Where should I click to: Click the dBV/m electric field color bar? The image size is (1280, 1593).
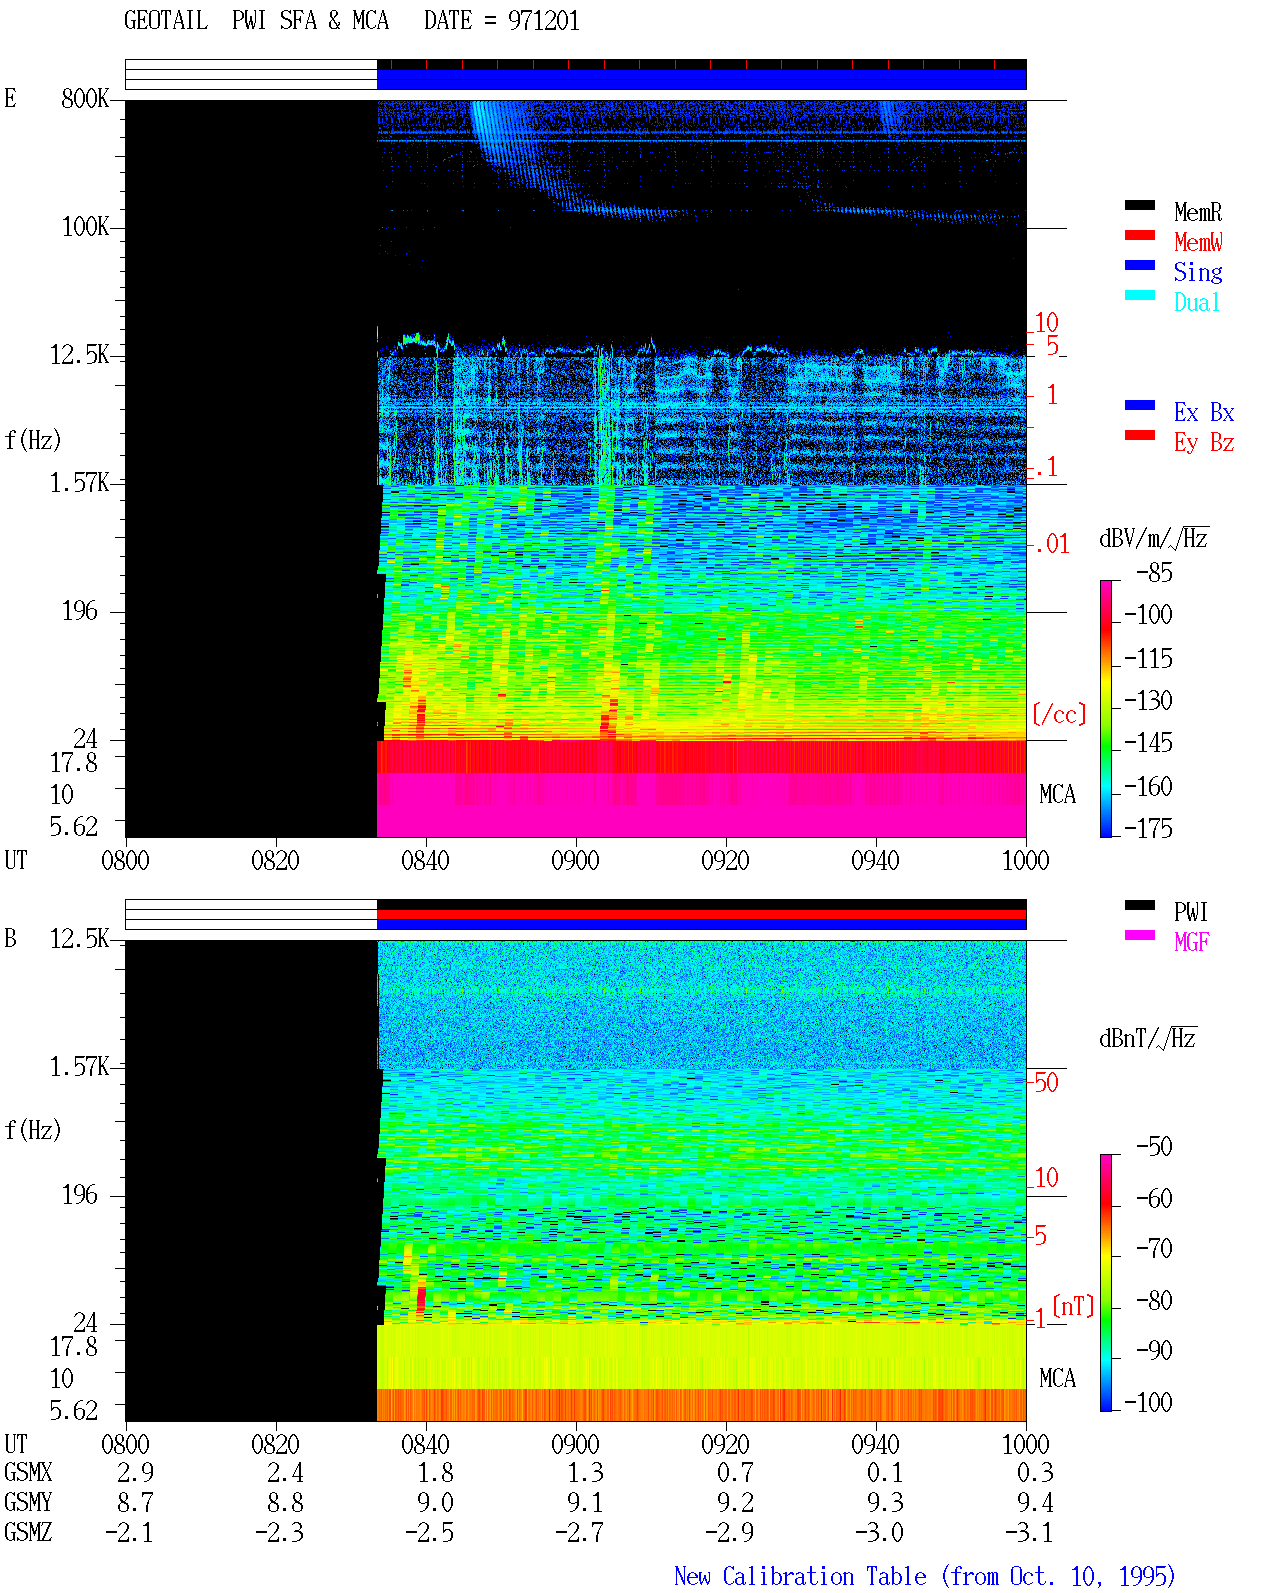tap(1106, 709)
